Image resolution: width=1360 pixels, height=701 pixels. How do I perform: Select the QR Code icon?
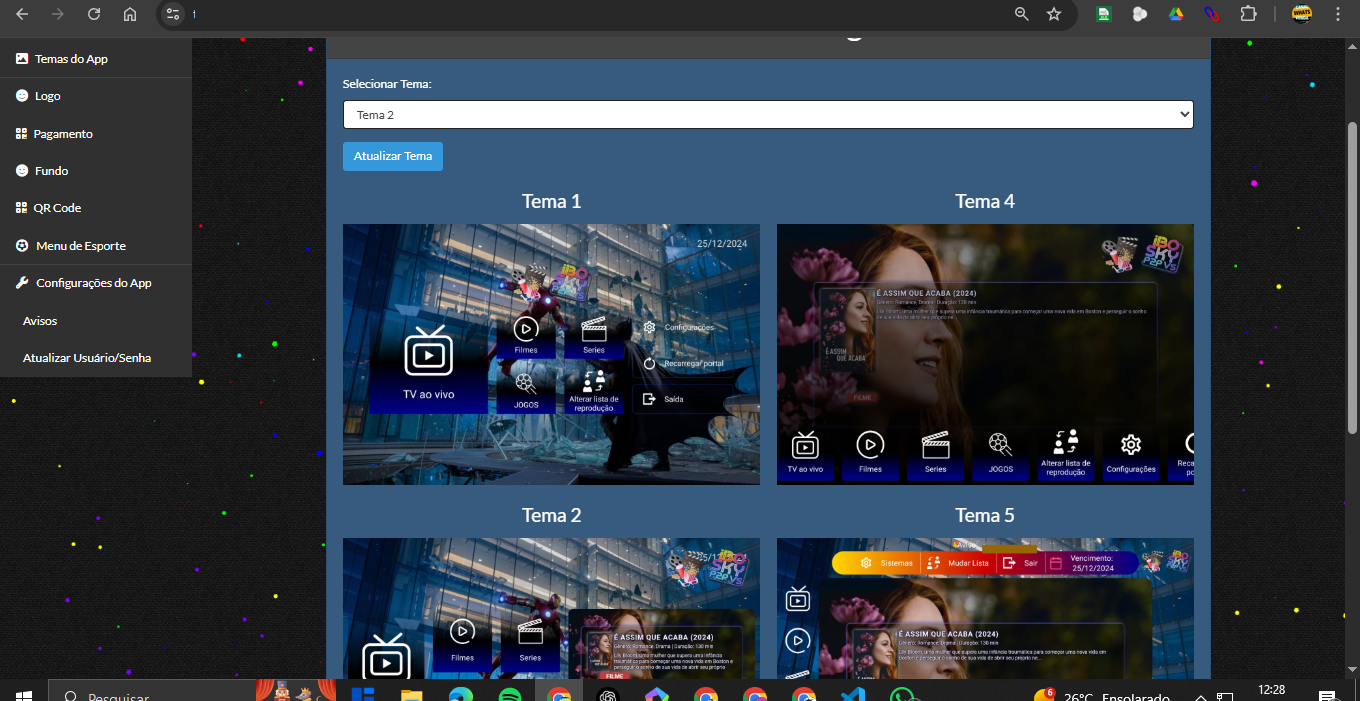[22, 207]
